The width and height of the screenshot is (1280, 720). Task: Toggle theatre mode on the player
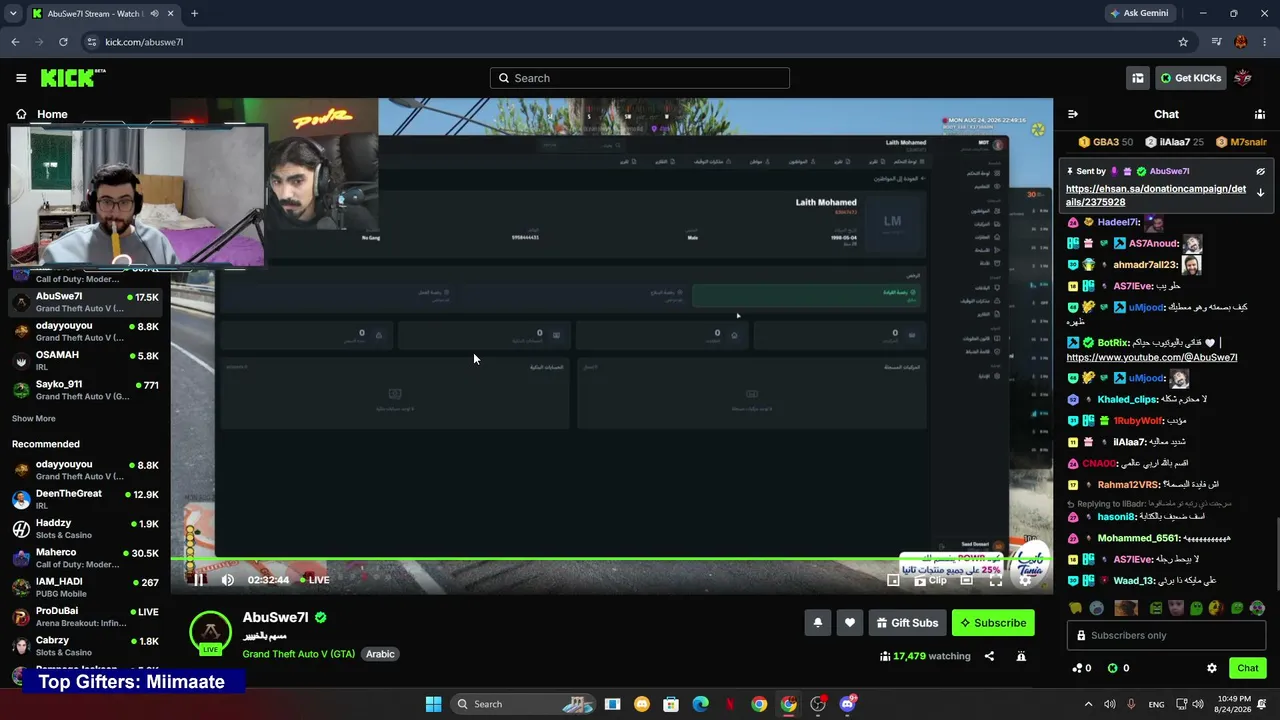coord(967,580)
